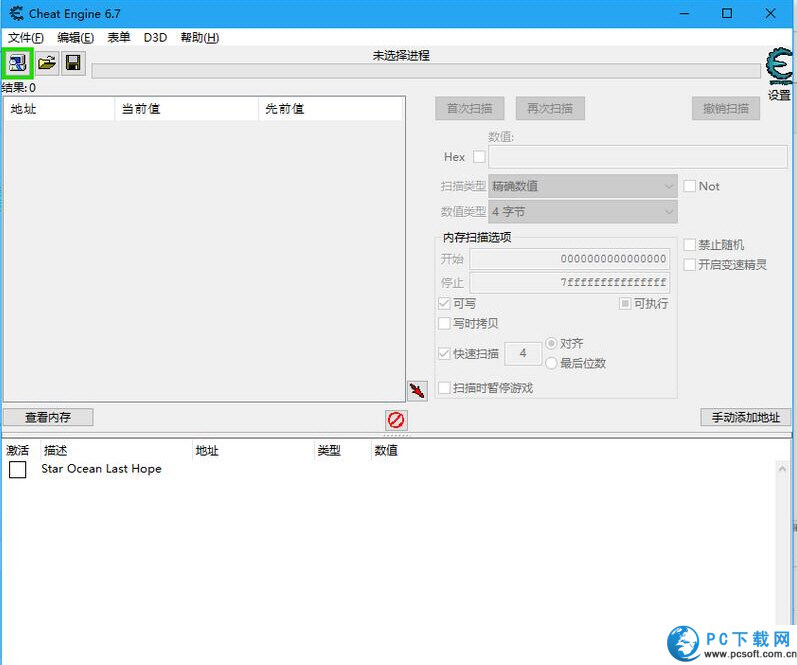
Task: Click the scan progress bar
Action: (x=426, y=71)
